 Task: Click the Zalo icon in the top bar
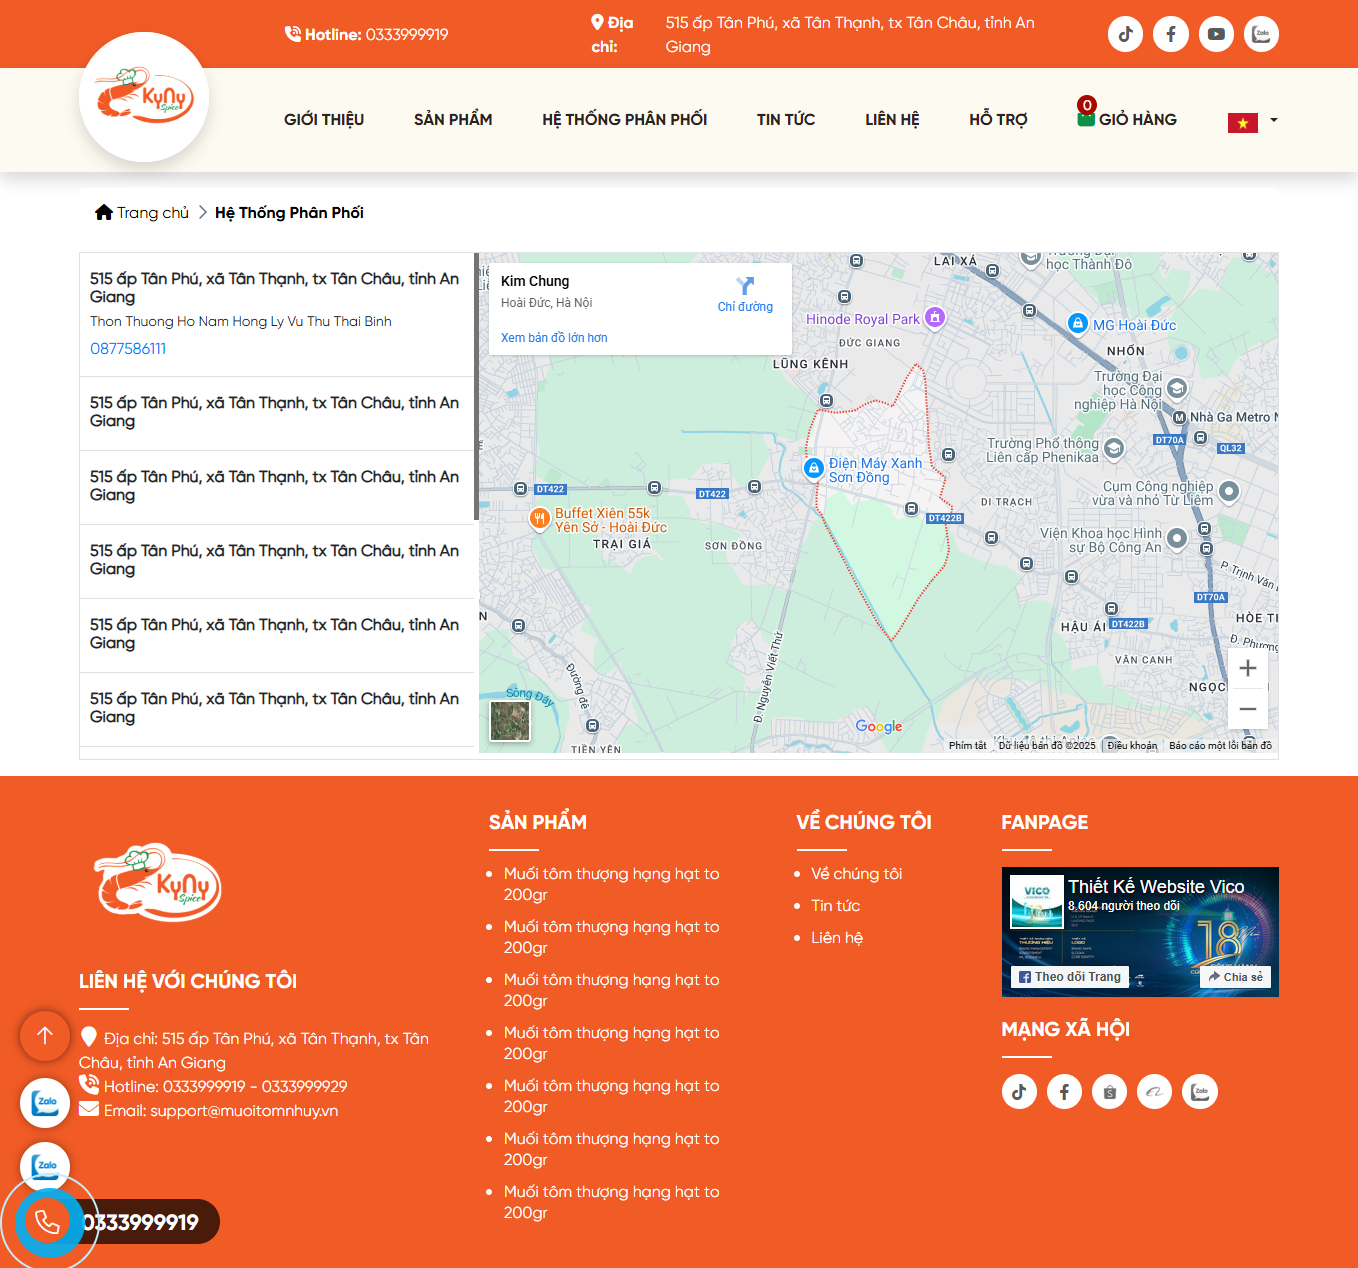tap(1261, 34)
